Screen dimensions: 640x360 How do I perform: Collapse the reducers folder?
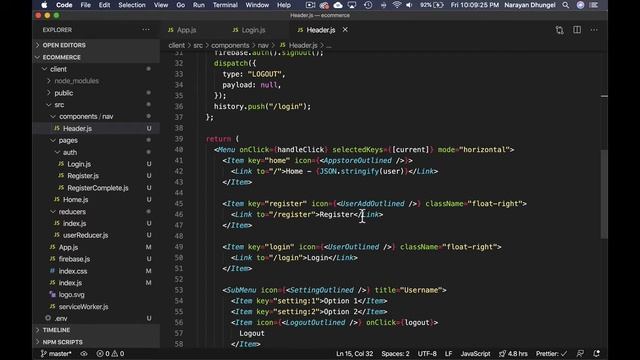click(x=96, y=211)
